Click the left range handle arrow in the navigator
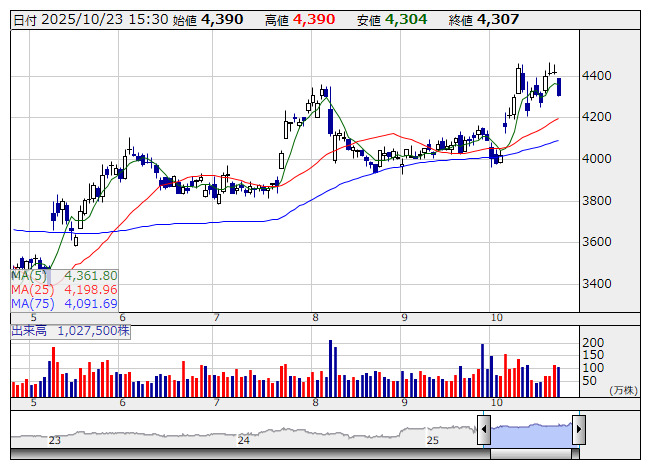 [x=484, y=429]
